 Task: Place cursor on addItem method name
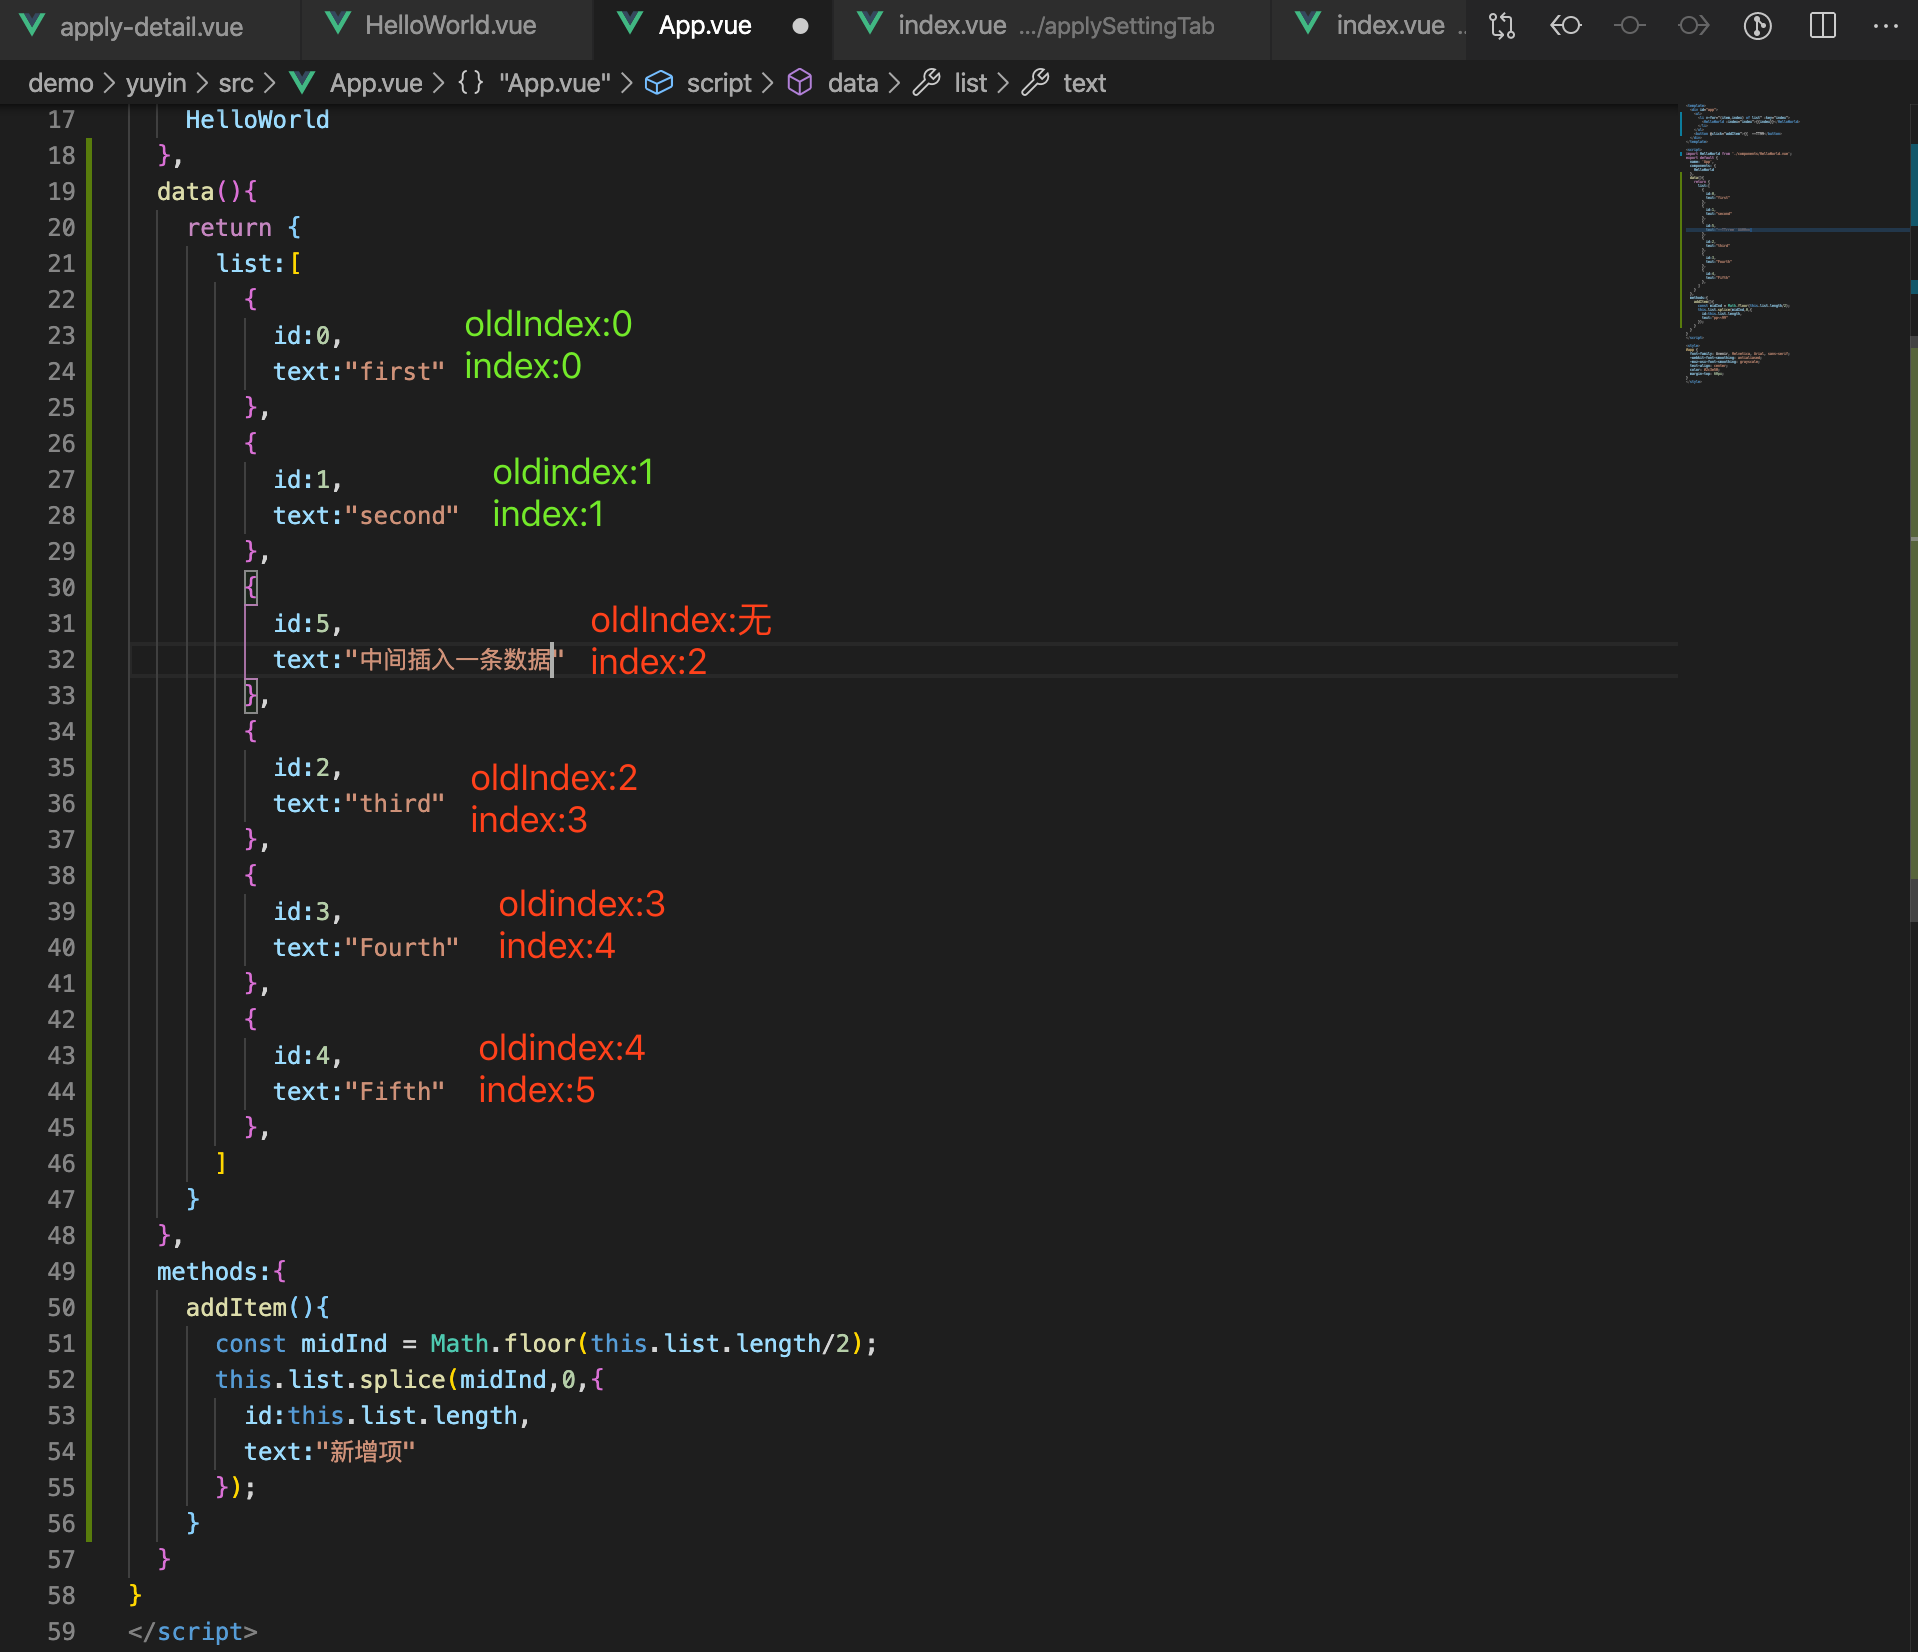click(236, 1308)
